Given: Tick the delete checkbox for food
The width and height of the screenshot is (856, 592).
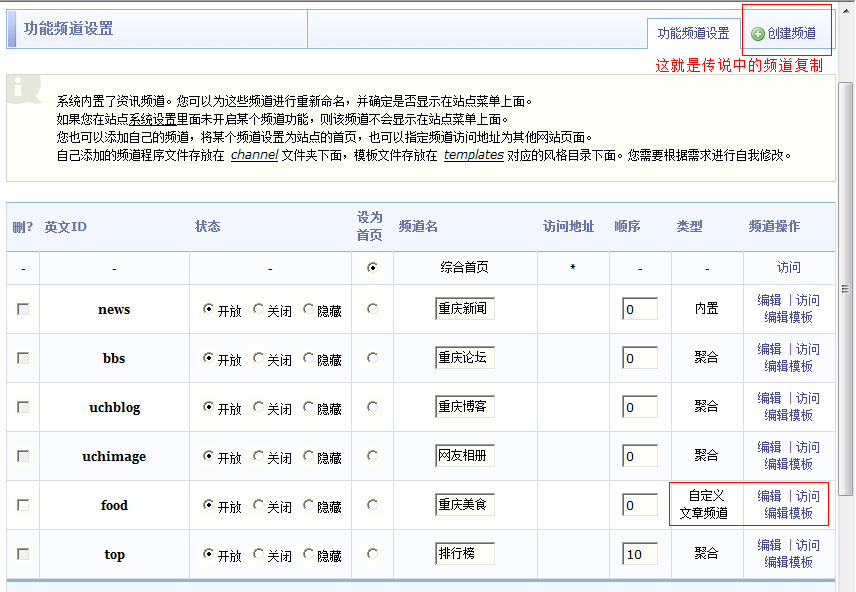Looking at the screenshot, I should click(23, 505).
